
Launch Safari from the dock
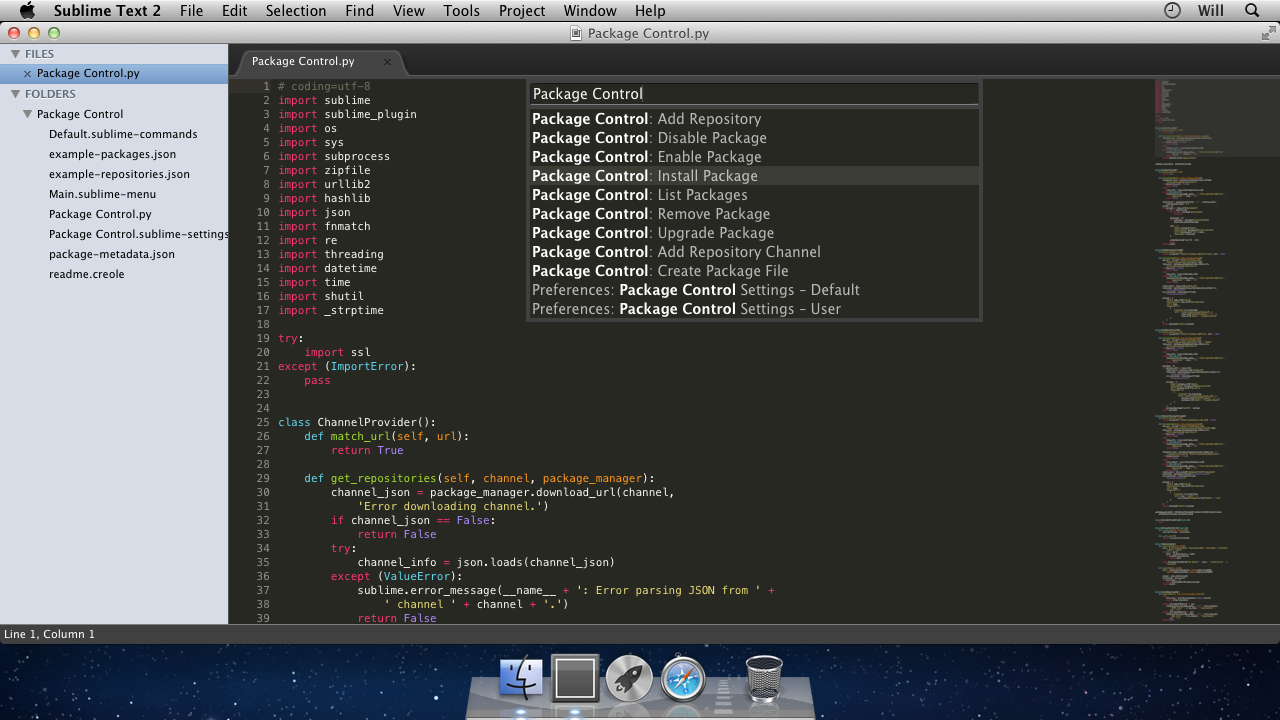pyautogui.click(x=683, y=679)
